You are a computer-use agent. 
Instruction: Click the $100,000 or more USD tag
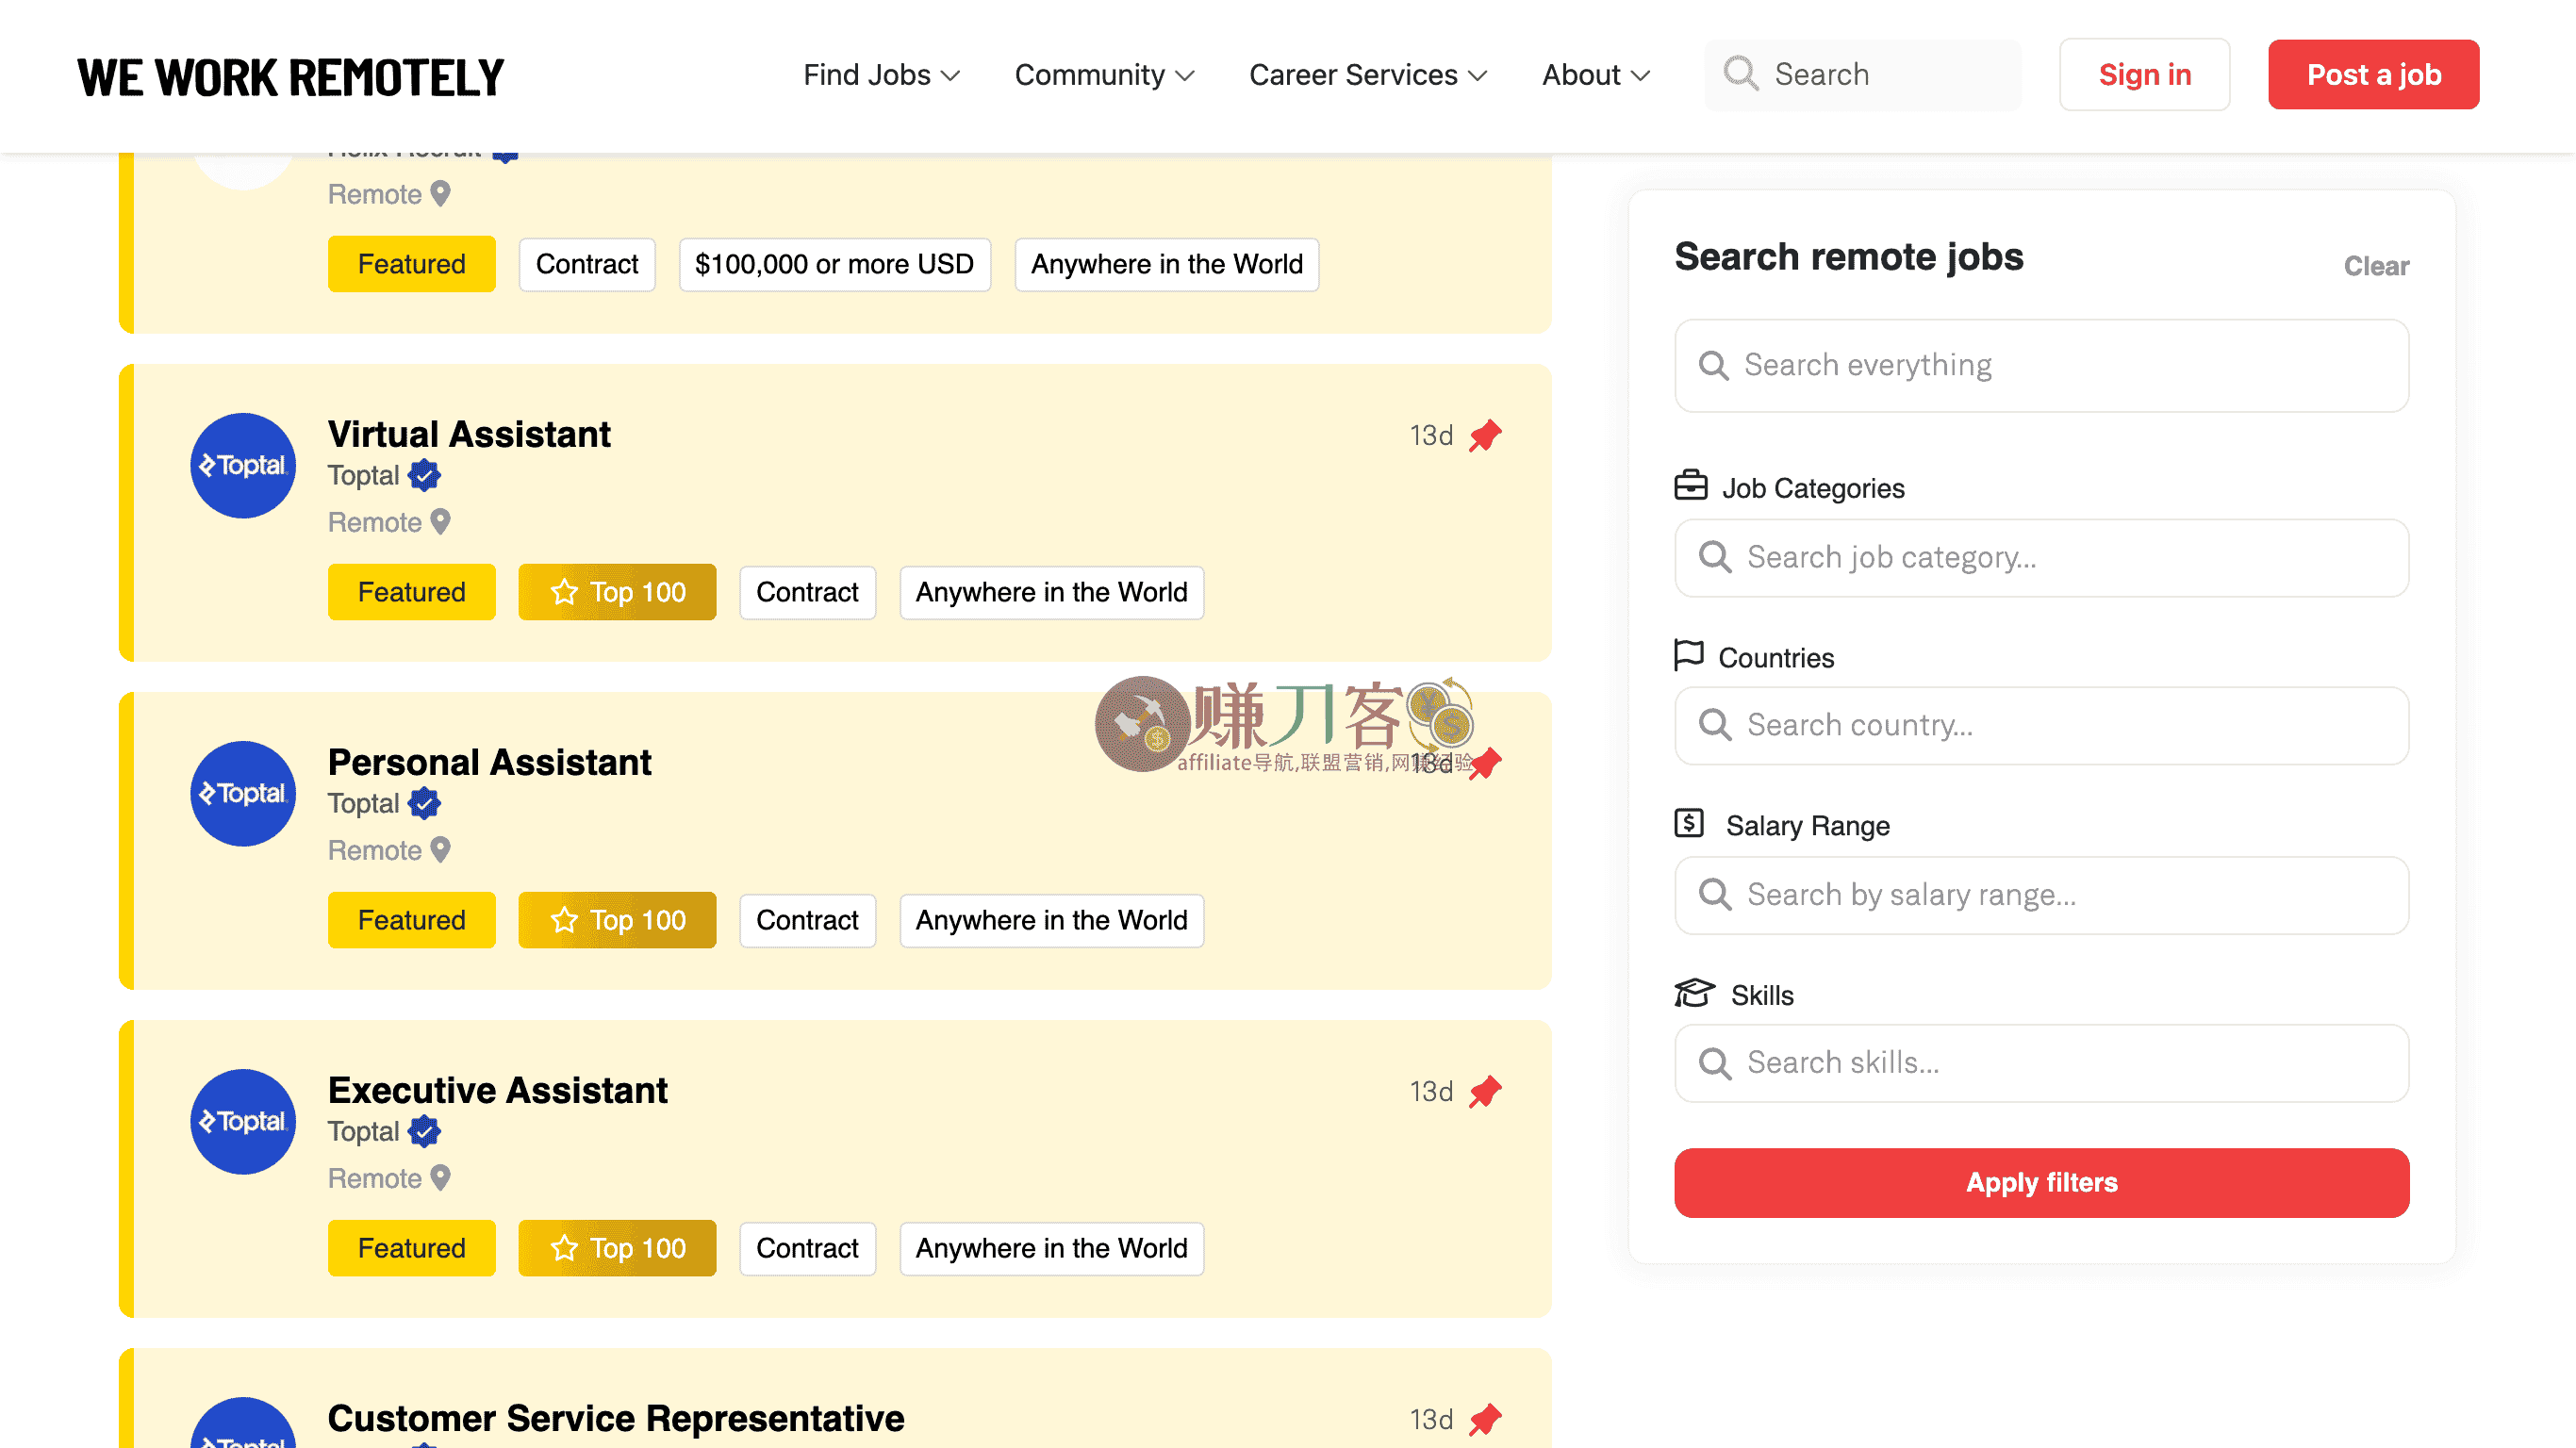click(834, 264)
